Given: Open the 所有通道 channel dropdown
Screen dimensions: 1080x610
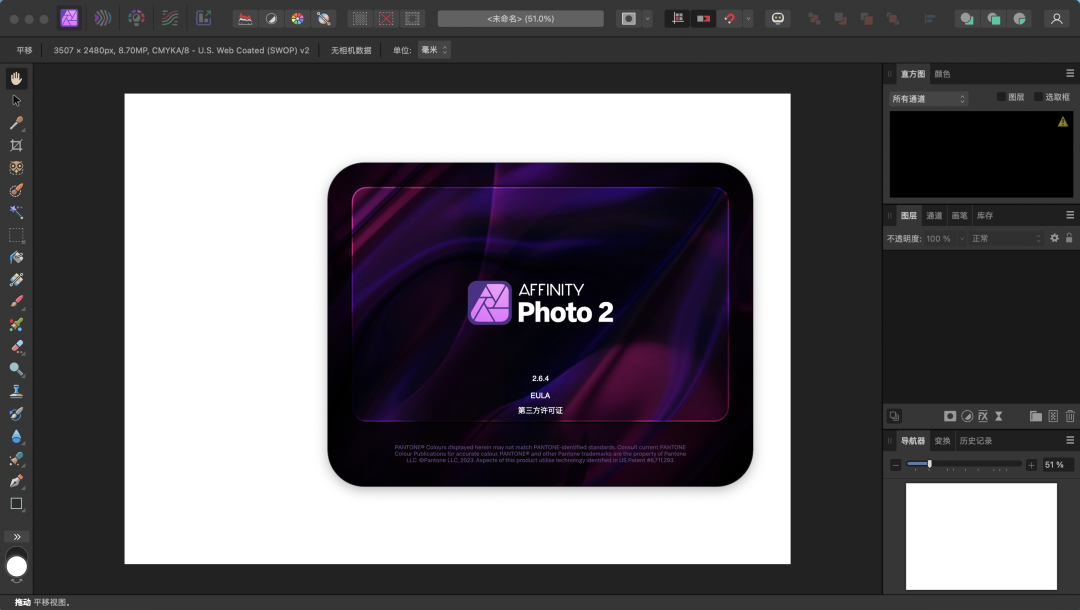Looking at the screenshot, I should pyautogui.click(x=929, y=99).
